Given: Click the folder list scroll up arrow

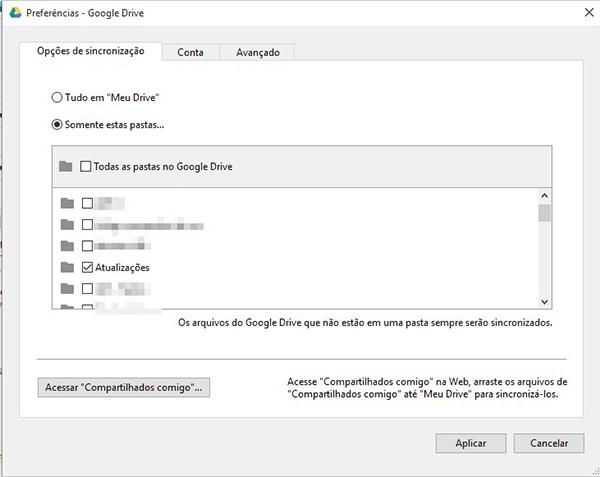Looking at the screenshot, I should (545, 196).
